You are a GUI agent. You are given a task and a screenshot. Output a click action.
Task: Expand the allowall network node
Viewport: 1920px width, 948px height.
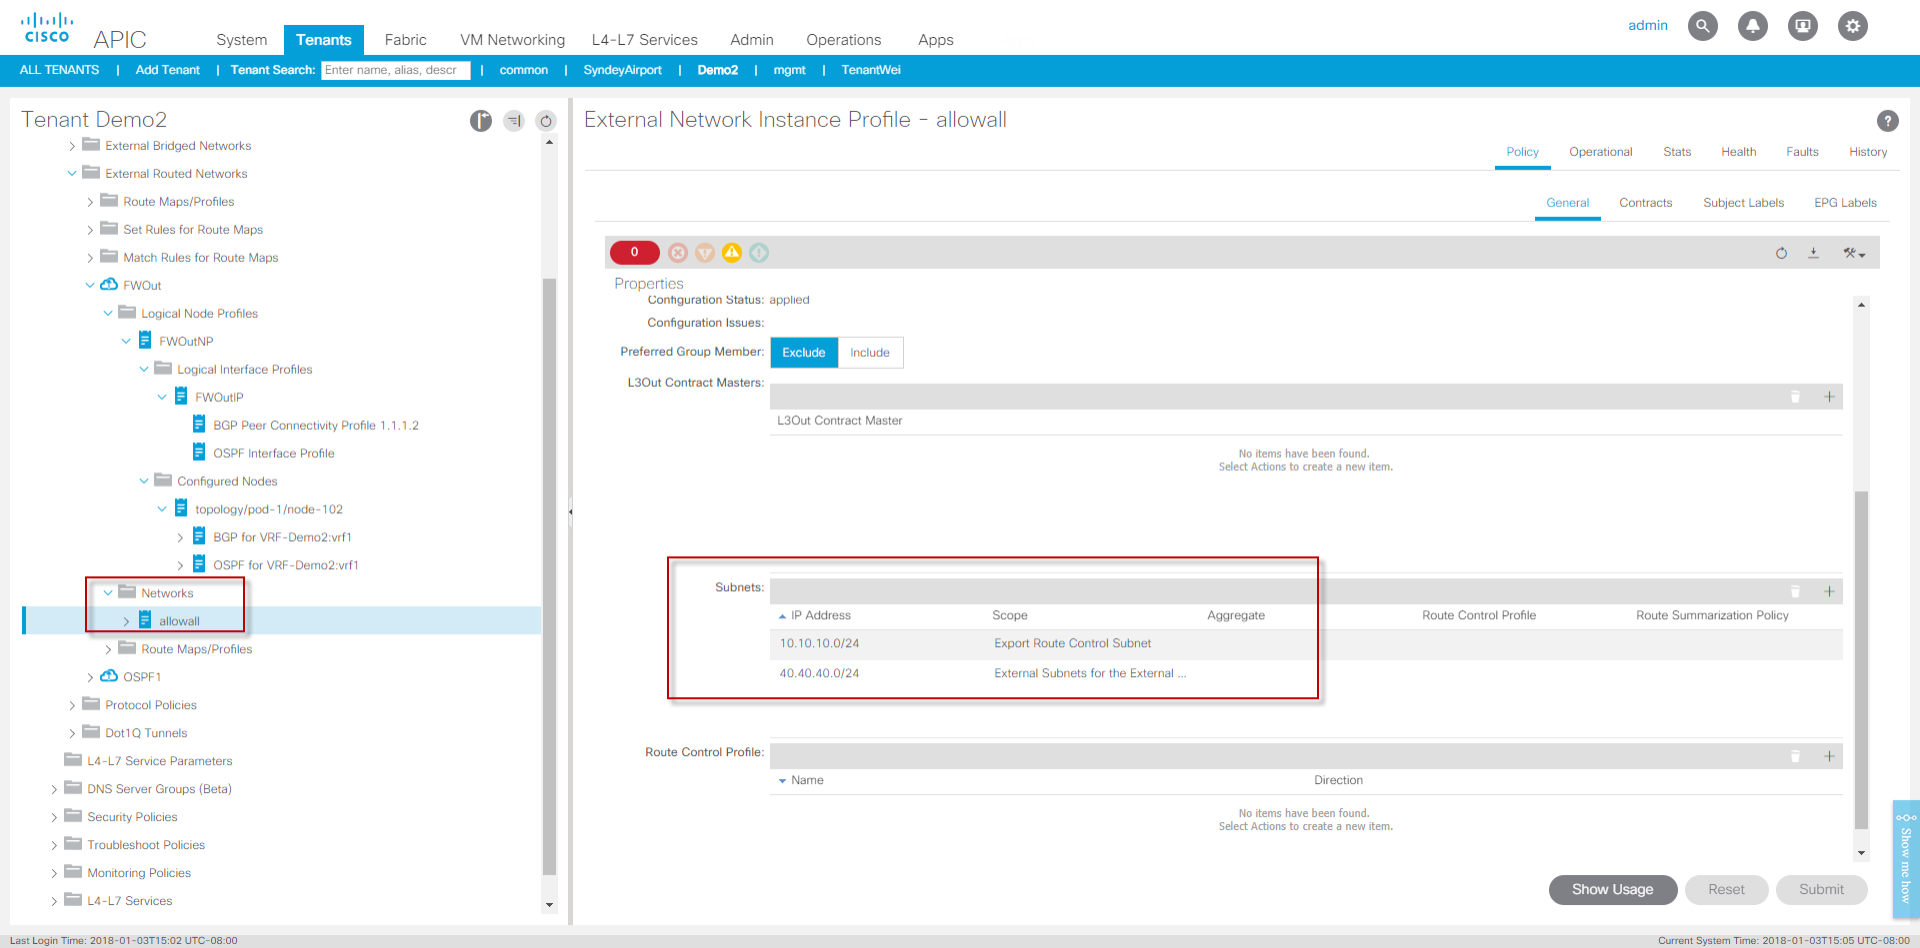pos(126,622)
